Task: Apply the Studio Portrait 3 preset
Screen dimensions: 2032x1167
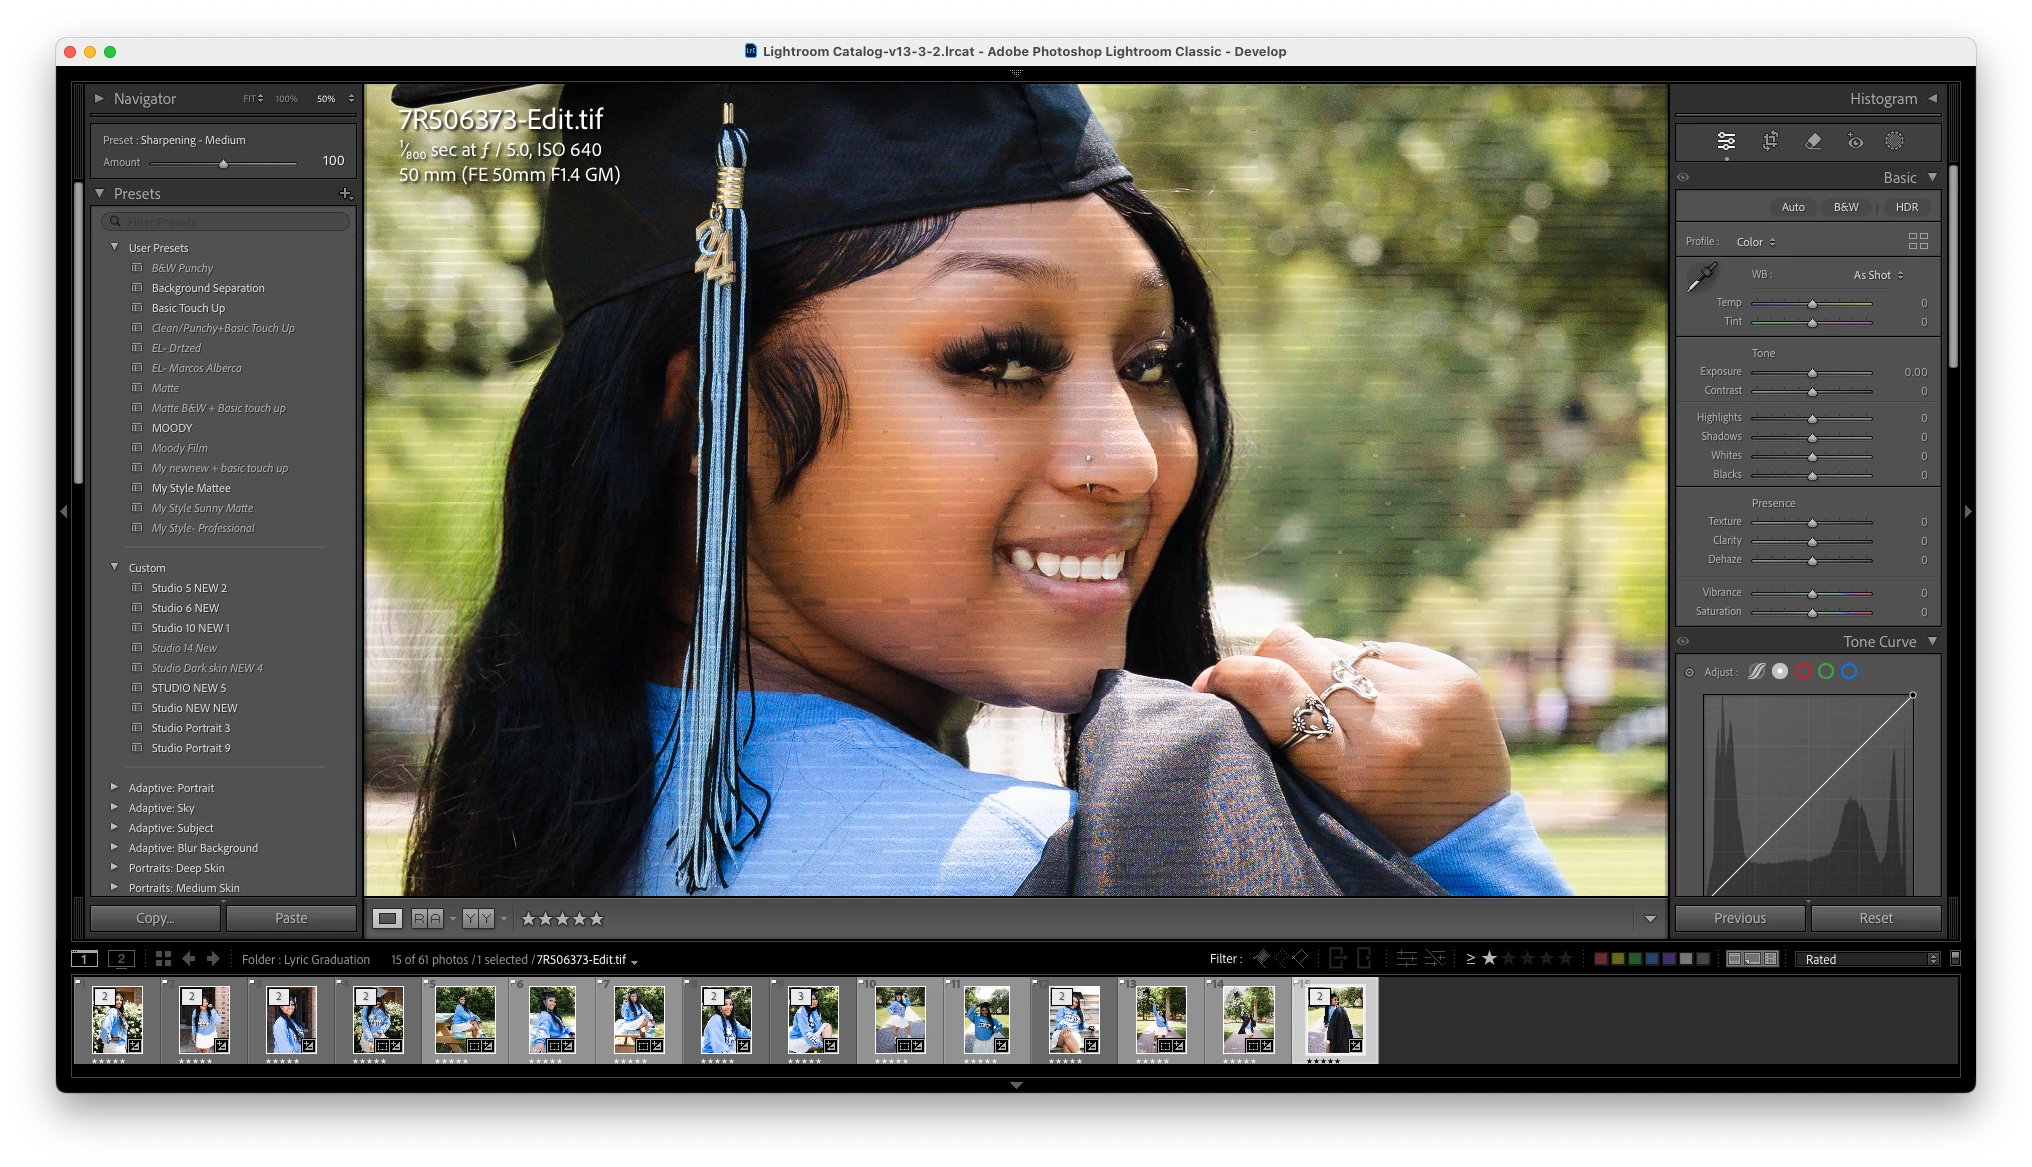Action: [190, 727]
